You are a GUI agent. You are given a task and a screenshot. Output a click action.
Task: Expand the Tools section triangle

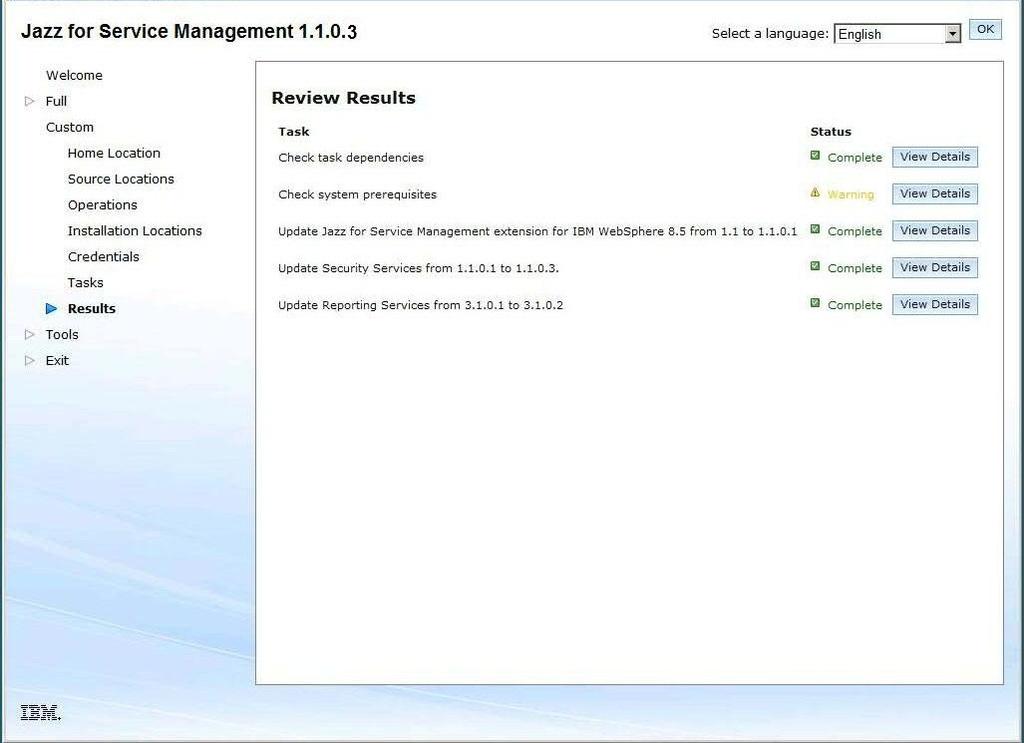click(29, 334)
